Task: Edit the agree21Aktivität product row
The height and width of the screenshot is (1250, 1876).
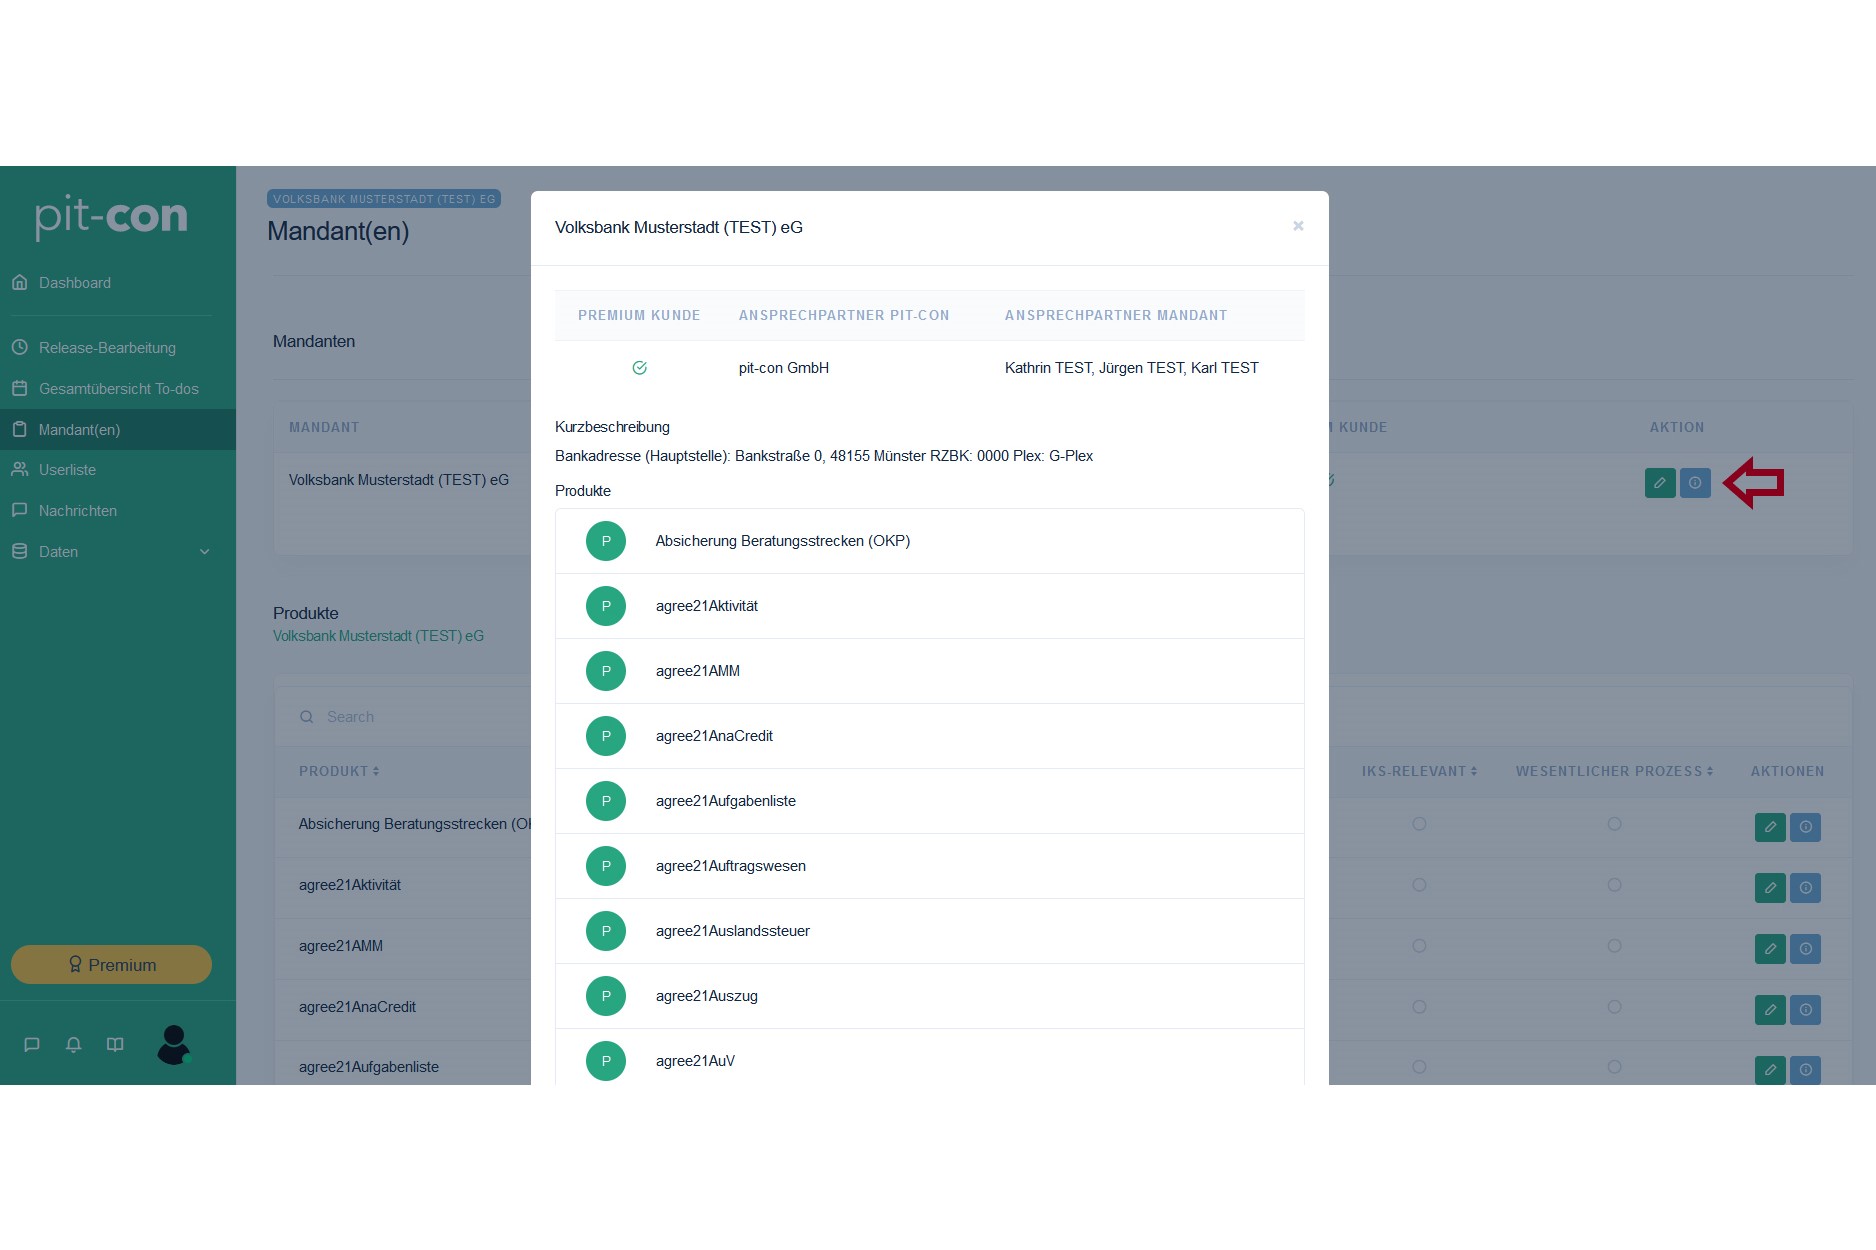Action: pos(1770,888)
